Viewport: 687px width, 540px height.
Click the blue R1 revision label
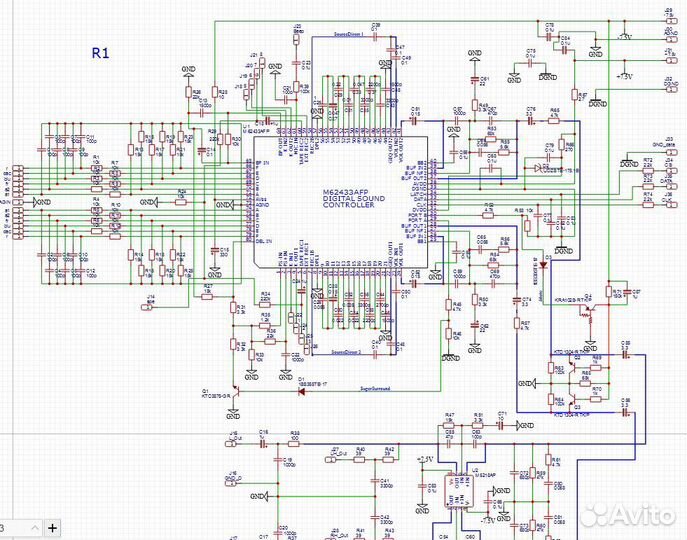[101, 53]
